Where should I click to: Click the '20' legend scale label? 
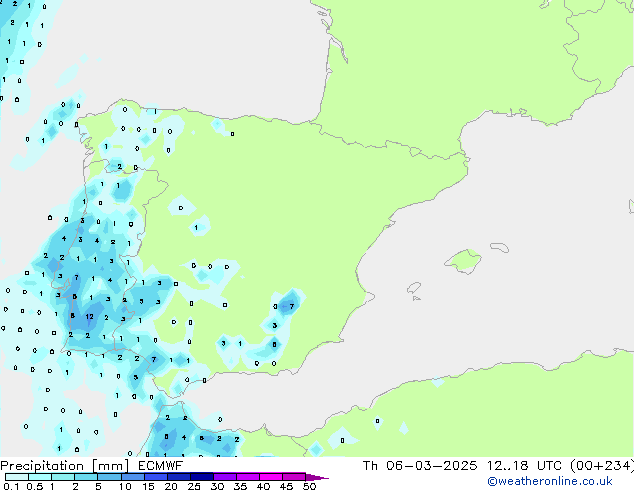(x=171, y=486)
